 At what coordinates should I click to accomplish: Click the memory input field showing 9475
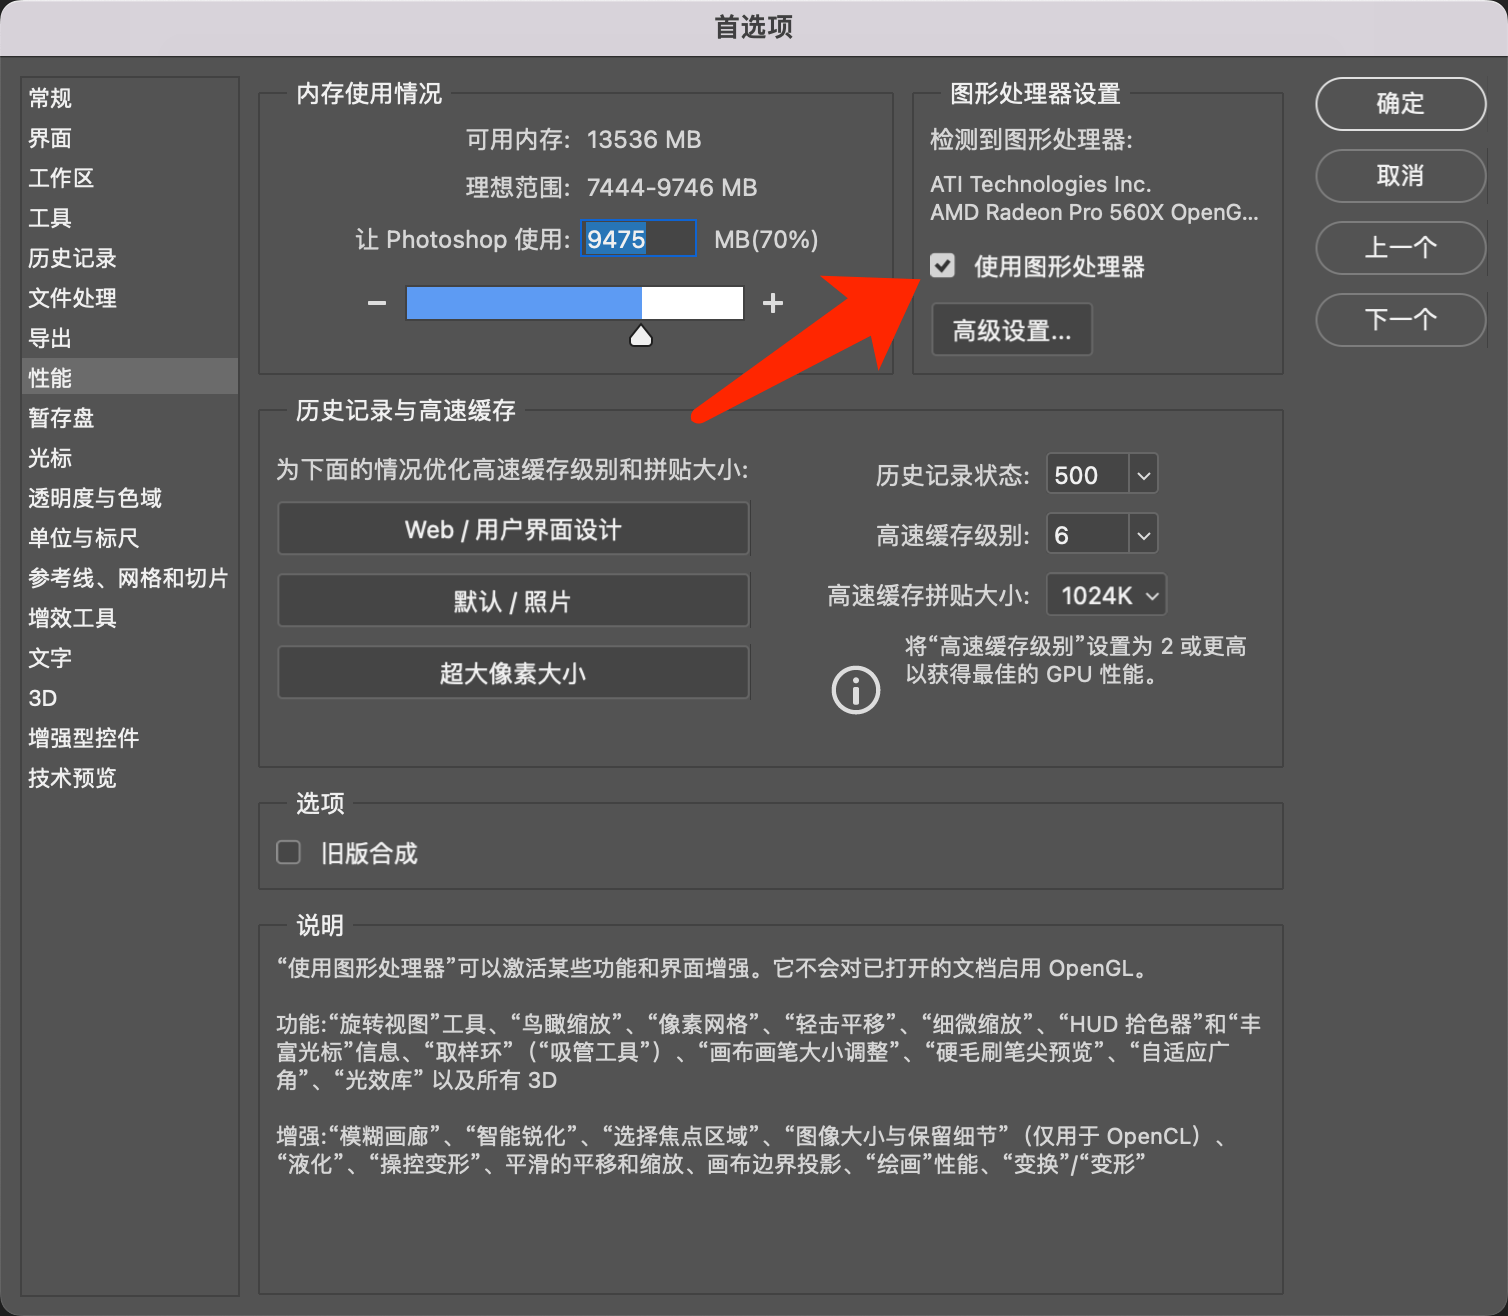tap(638, 239)
